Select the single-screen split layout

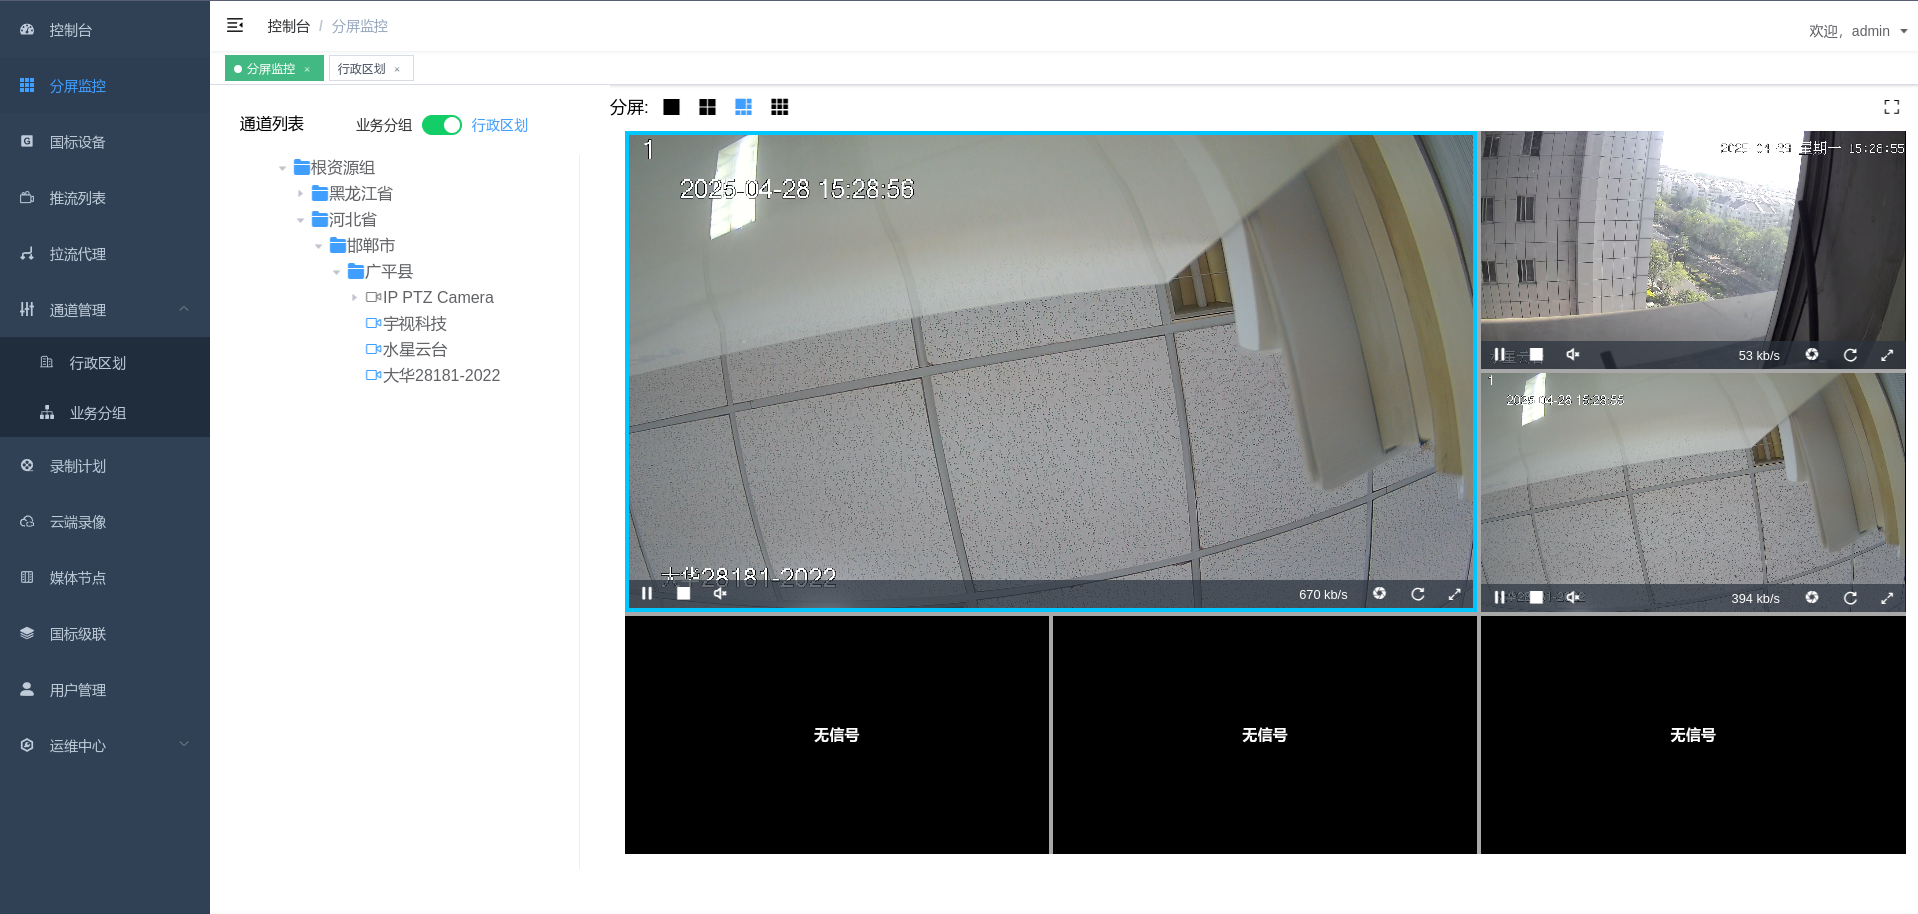(671, 107)
